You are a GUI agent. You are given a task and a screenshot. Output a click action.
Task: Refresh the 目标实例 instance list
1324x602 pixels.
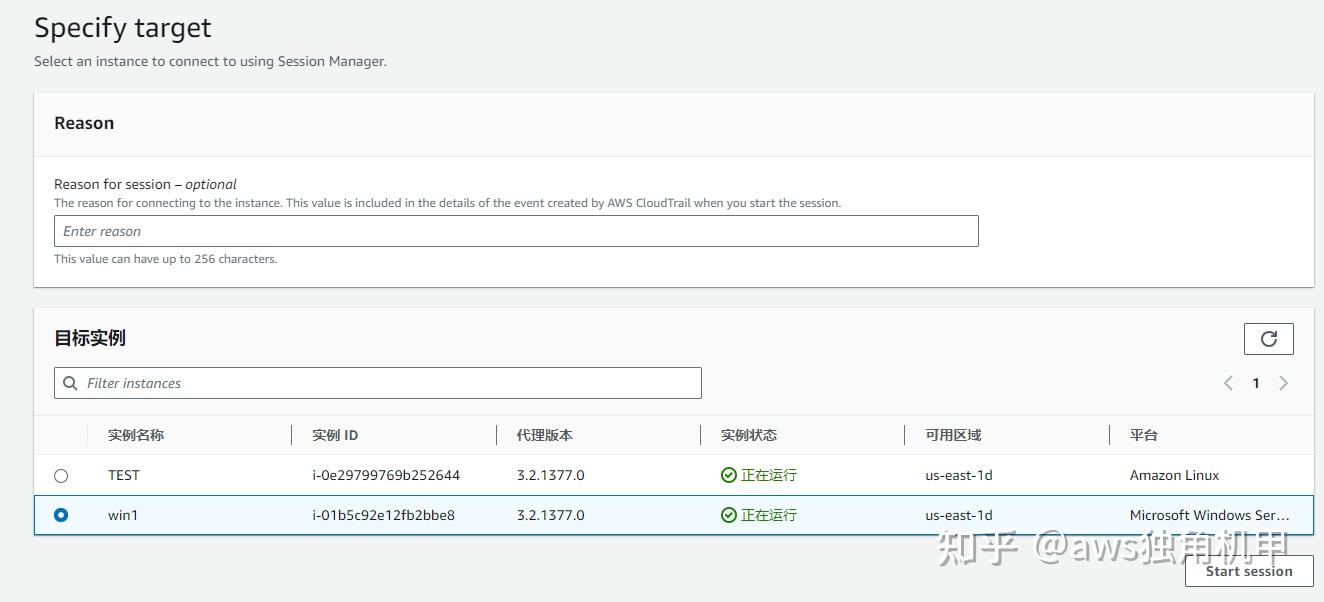[x=1268, y=339]
